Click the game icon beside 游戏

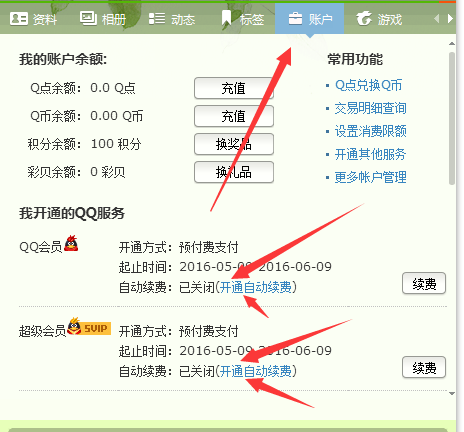click(x=364, y=18)
